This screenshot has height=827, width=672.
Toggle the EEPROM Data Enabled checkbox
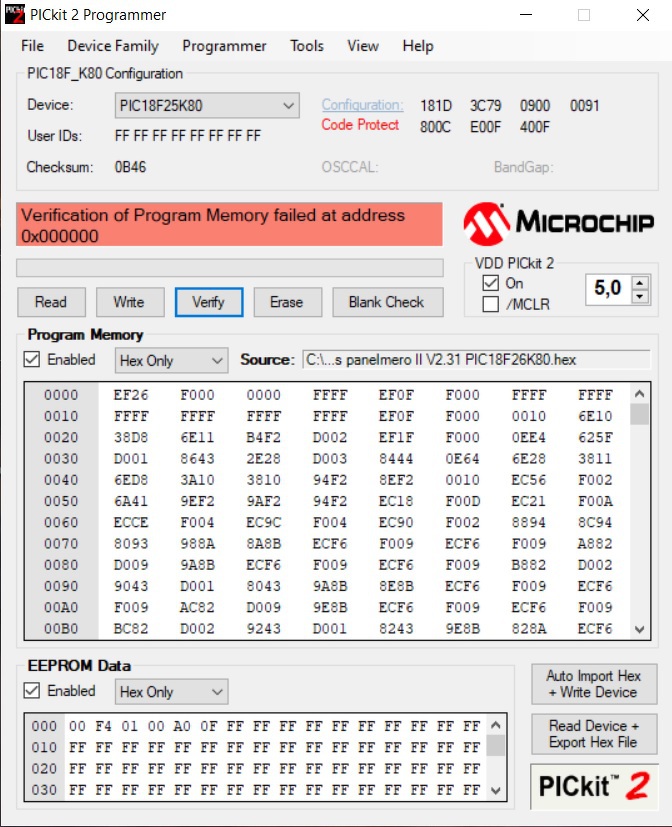(32, 690)
